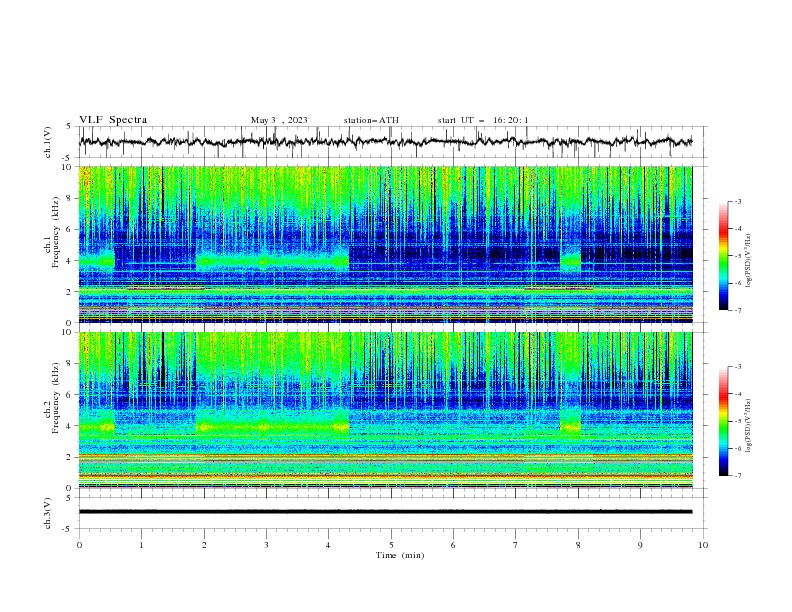Viewport: 792px width, 612px height.
Task: Click time axis tick label "1"
Action: click(x=141, y=545)
